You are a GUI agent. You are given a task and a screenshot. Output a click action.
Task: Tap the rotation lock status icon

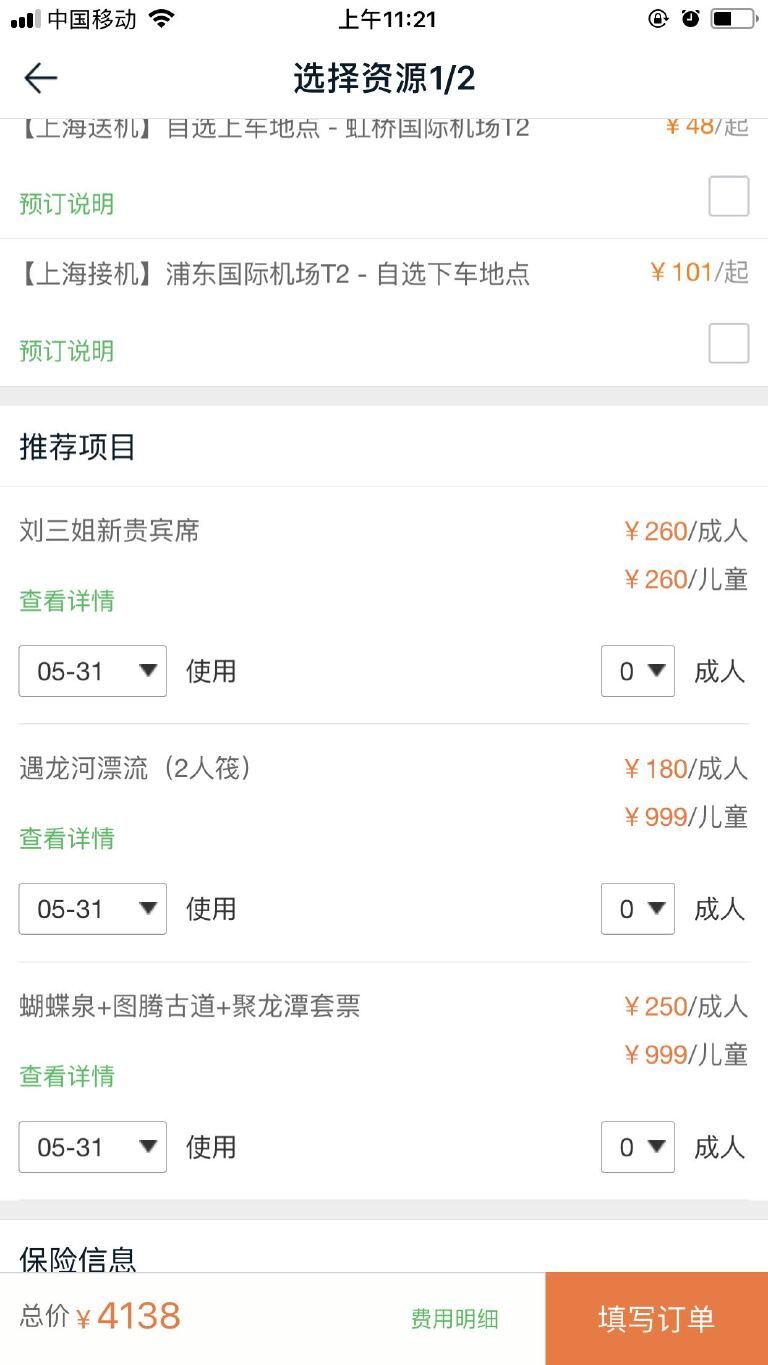[658, 19]
